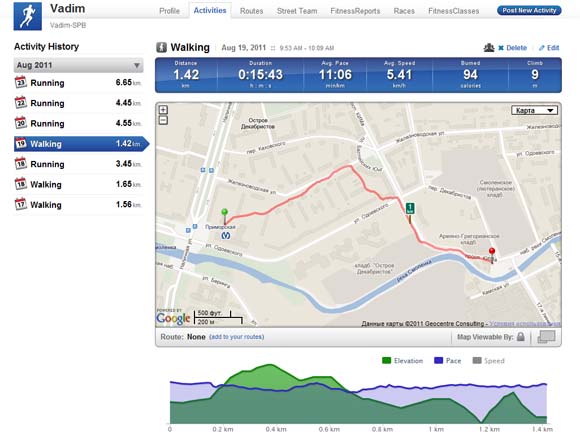The image size is (580, 436).
Task: Click the friends group icon beside Delete
Action: 489,48
